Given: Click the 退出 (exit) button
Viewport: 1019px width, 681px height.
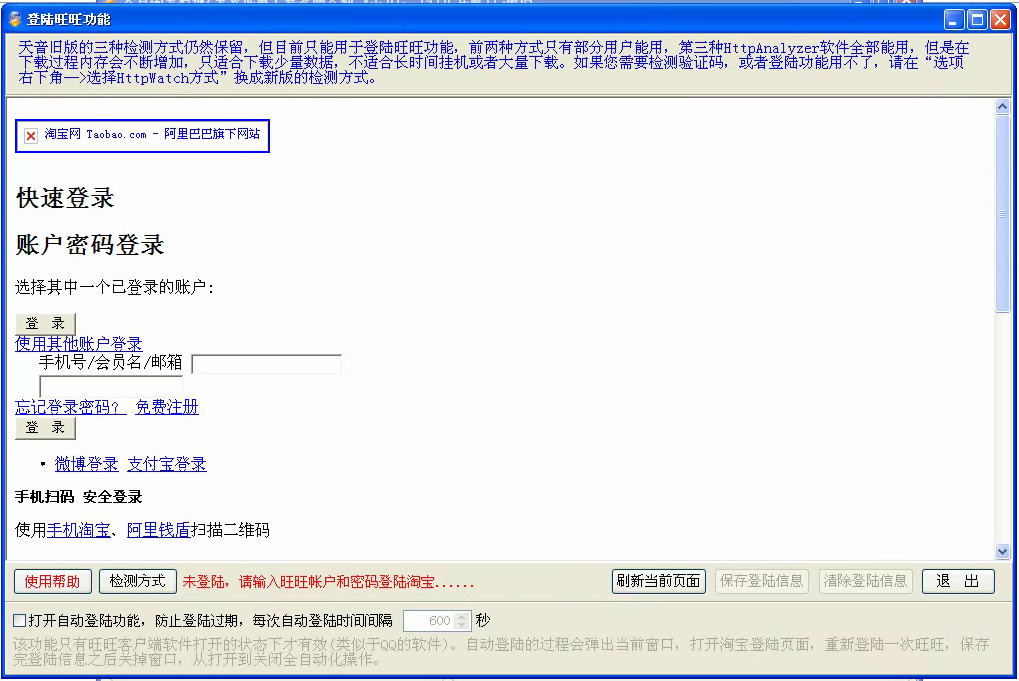Looking at the screenshot, I should point(957,581).
